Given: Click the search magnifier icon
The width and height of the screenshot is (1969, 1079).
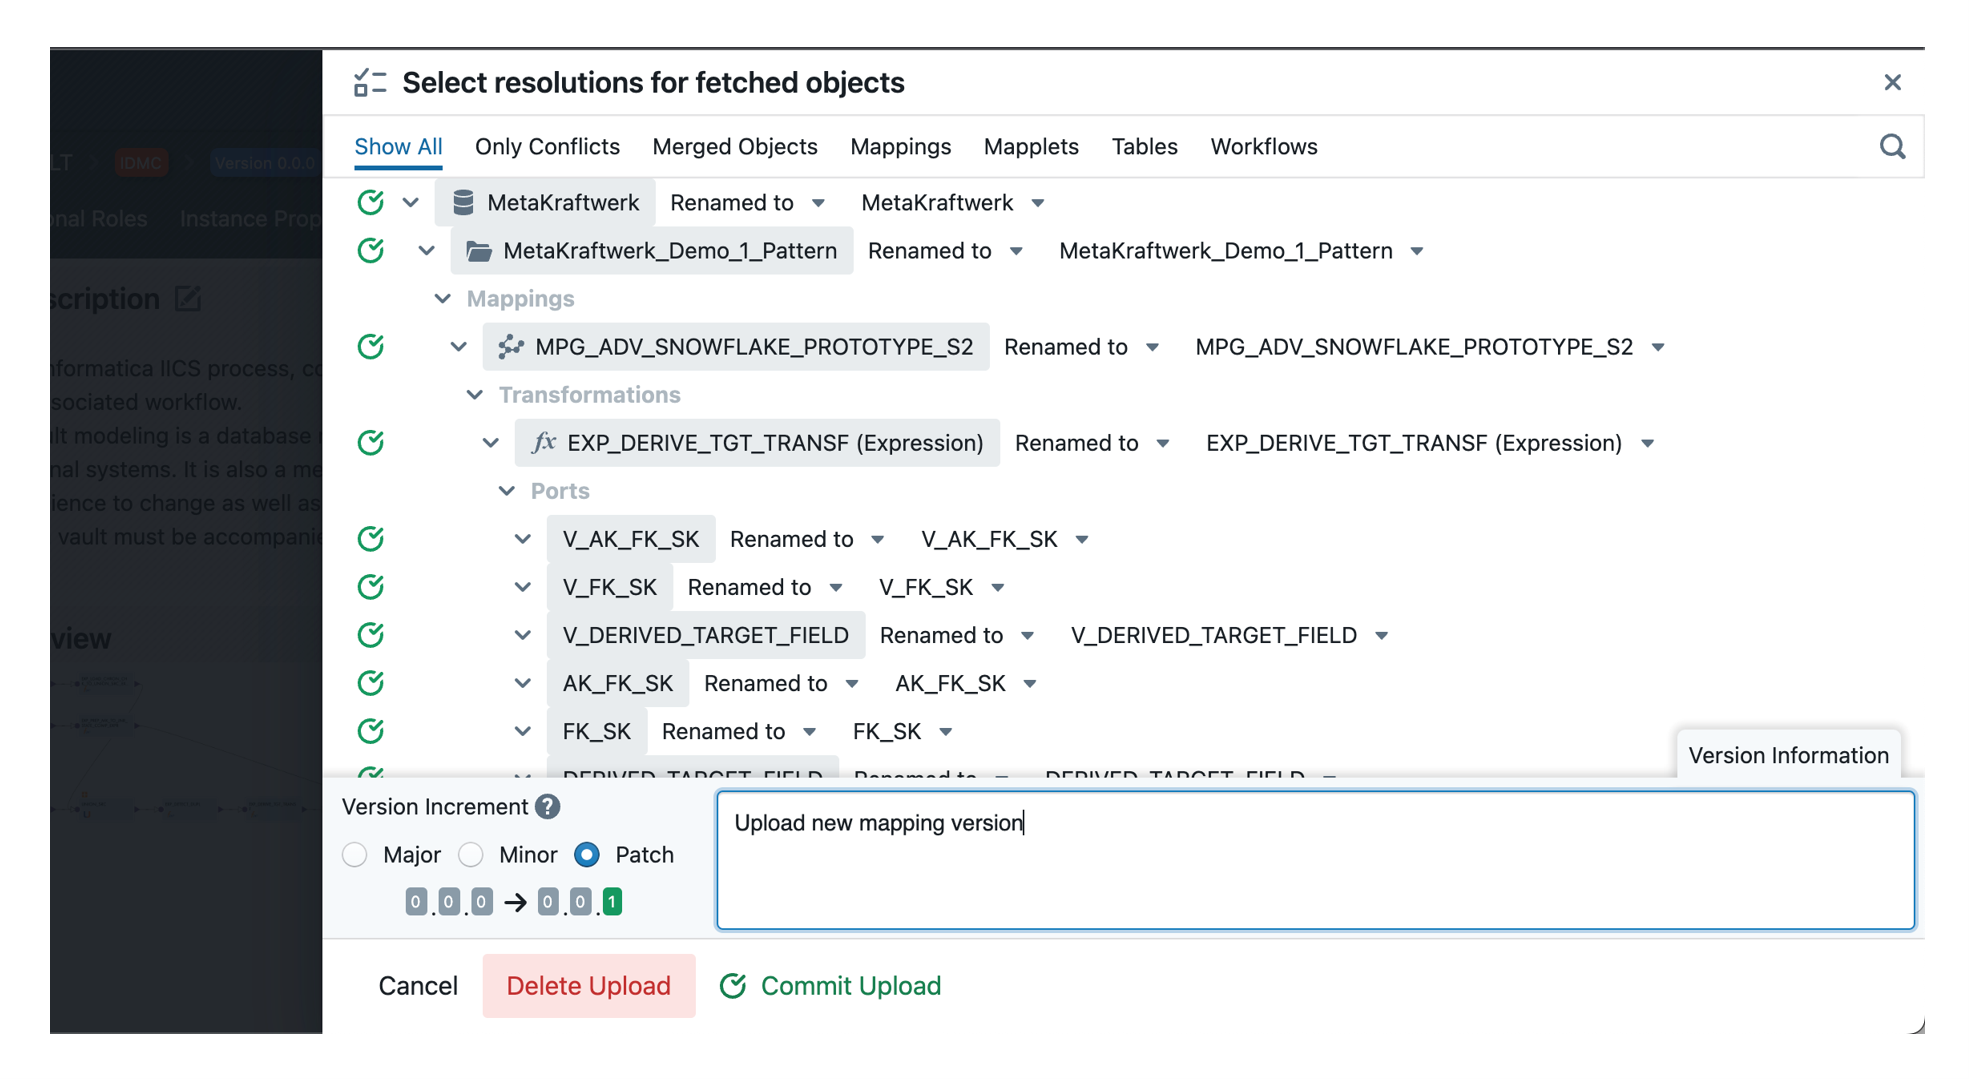Looking at the screenshot, I should point(1892,147).
